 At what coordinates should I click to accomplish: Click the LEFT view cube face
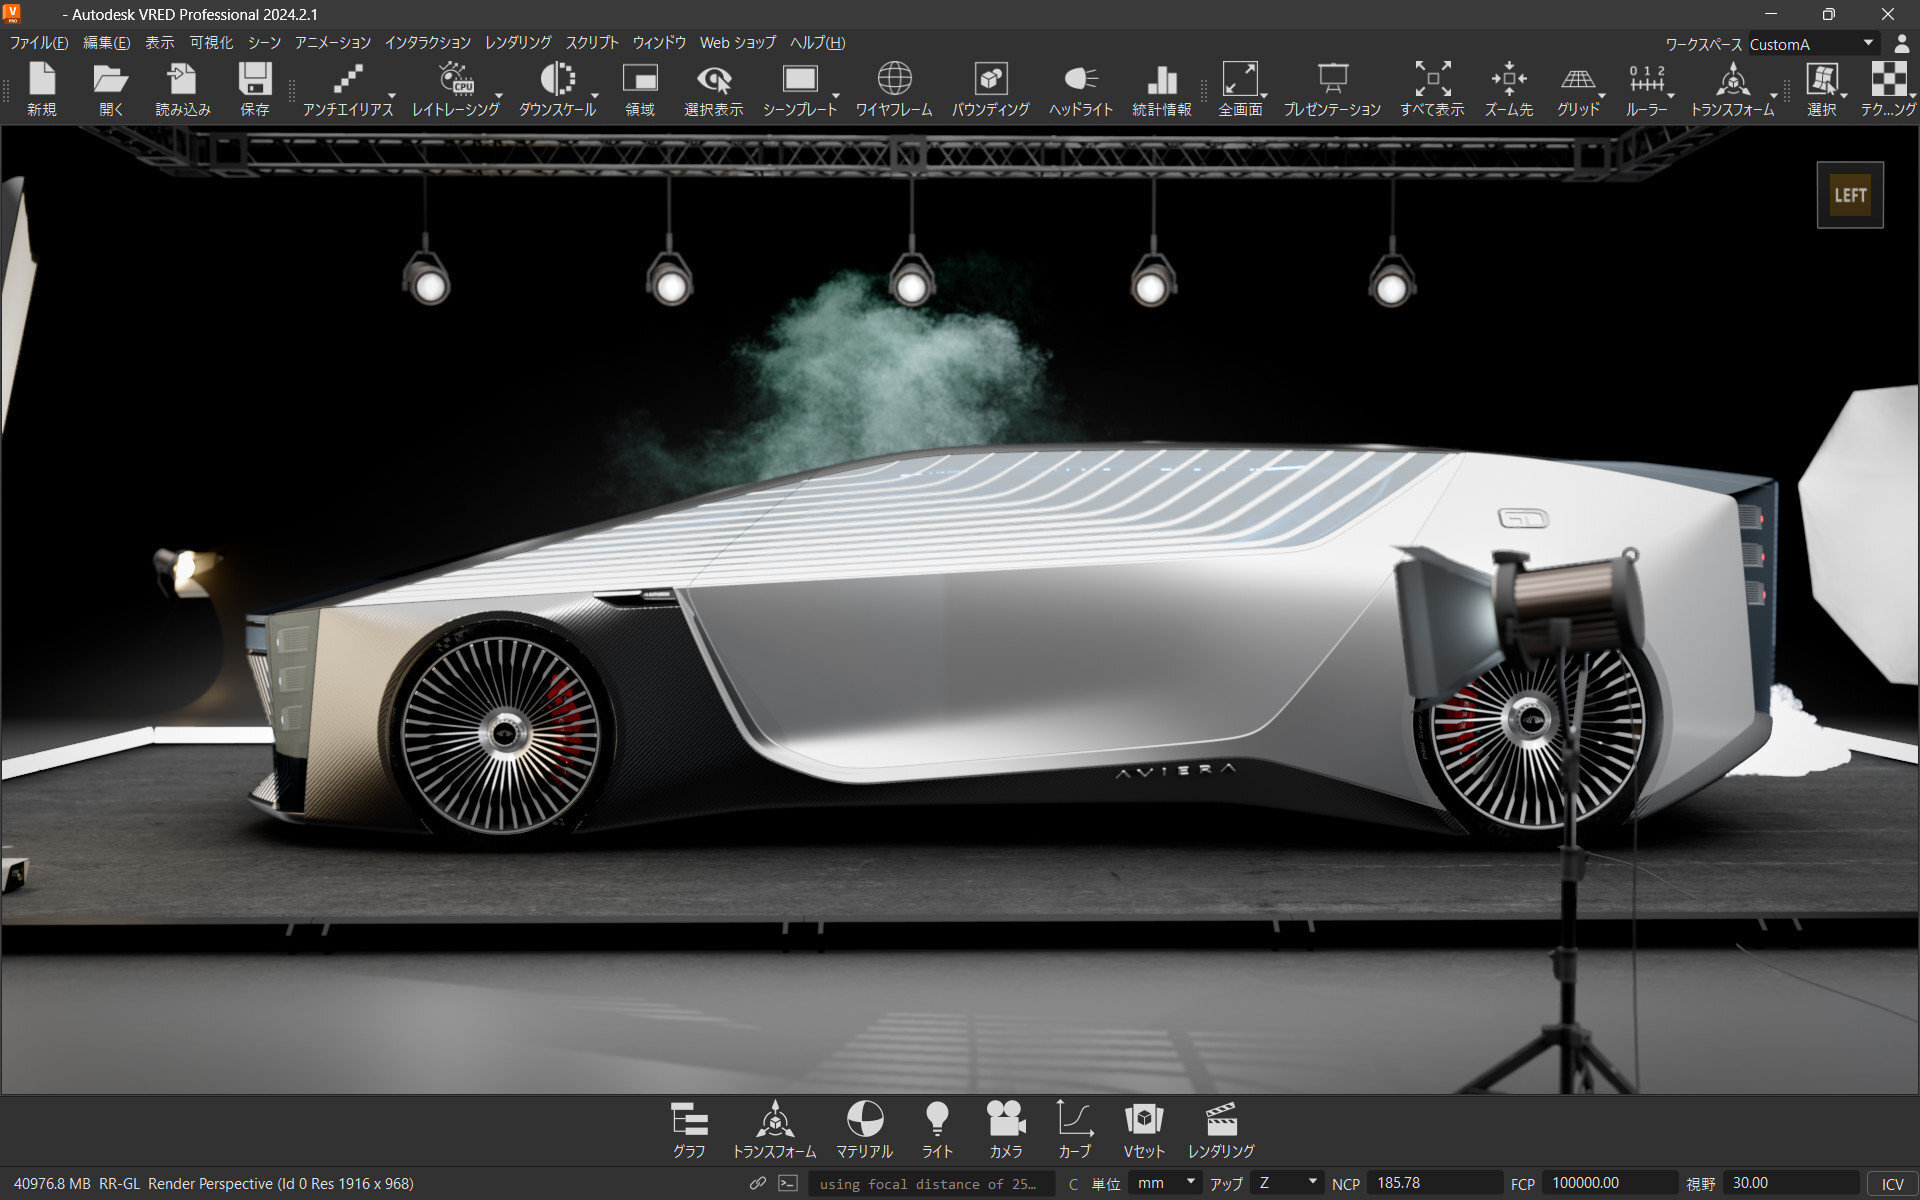[1849, 195]
